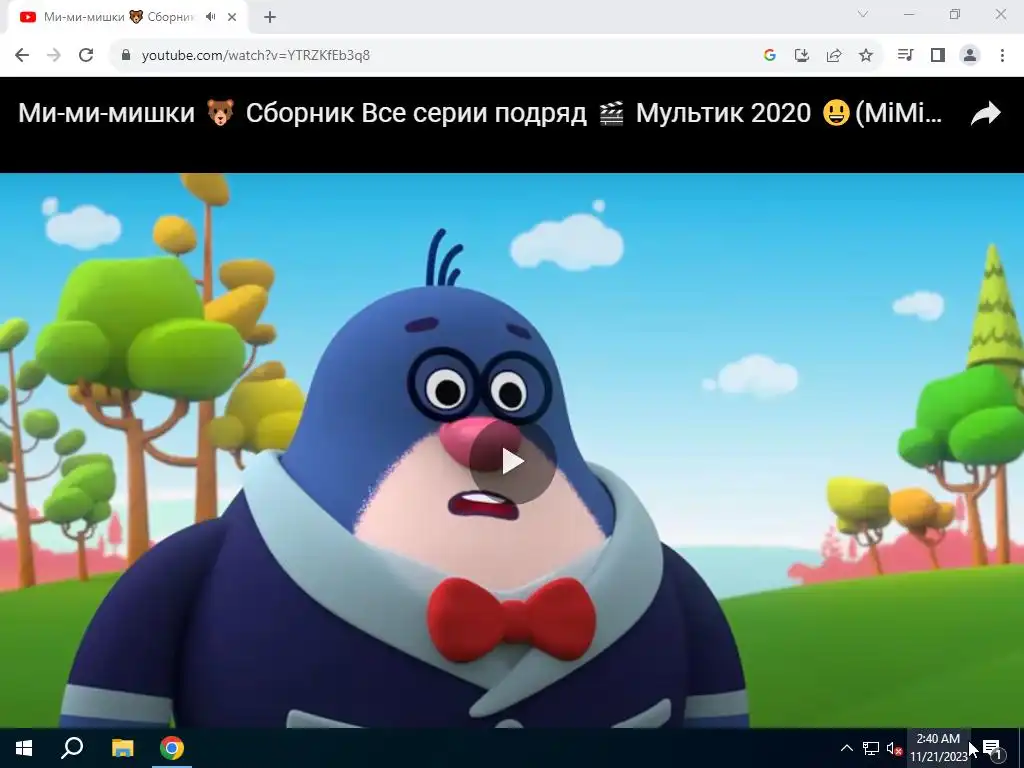Image resolution: width=1024 pixels, height=768 pixels.
Task: Open the Chrome profile avatar menu
Action: tap(970, 55)
